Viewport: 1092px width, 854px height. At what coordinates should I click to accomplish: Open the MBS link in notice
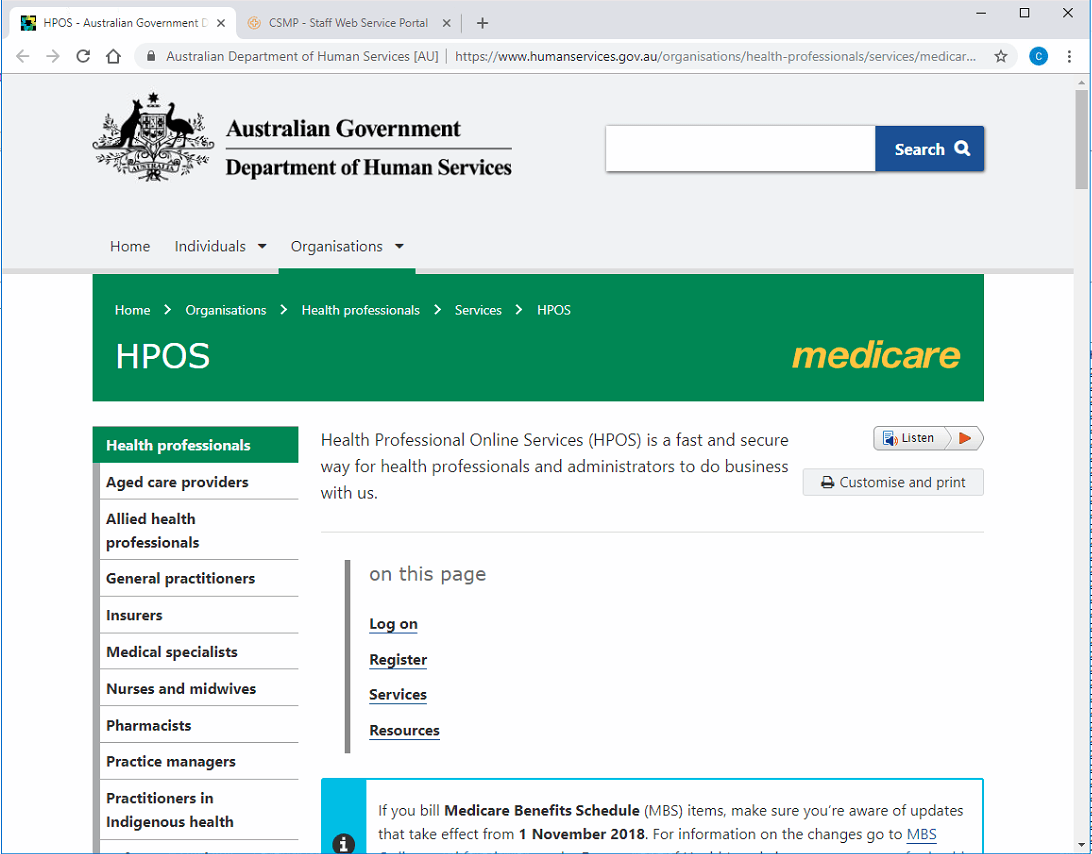pos(921,834)
